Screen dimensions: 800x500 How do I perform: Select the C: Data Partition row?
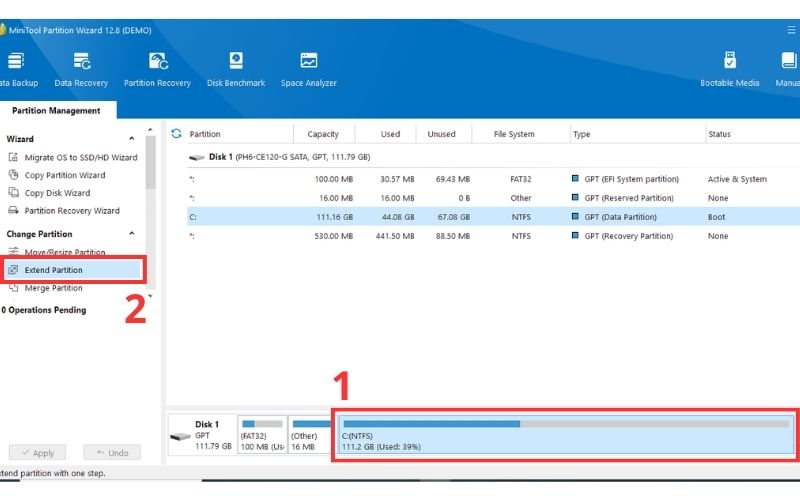pos(493,217)
